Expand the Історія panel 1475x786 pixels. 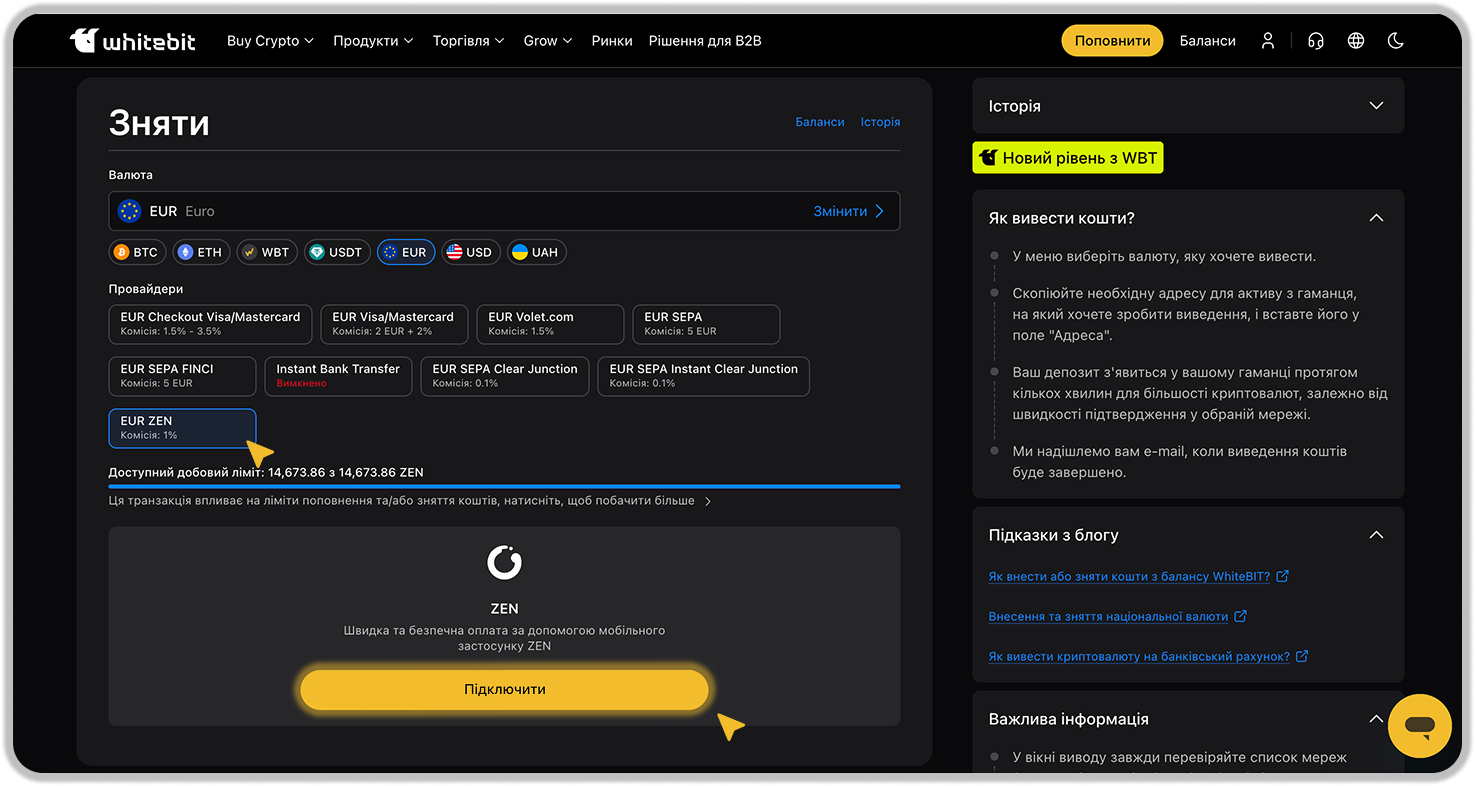tap(1187, 106)
